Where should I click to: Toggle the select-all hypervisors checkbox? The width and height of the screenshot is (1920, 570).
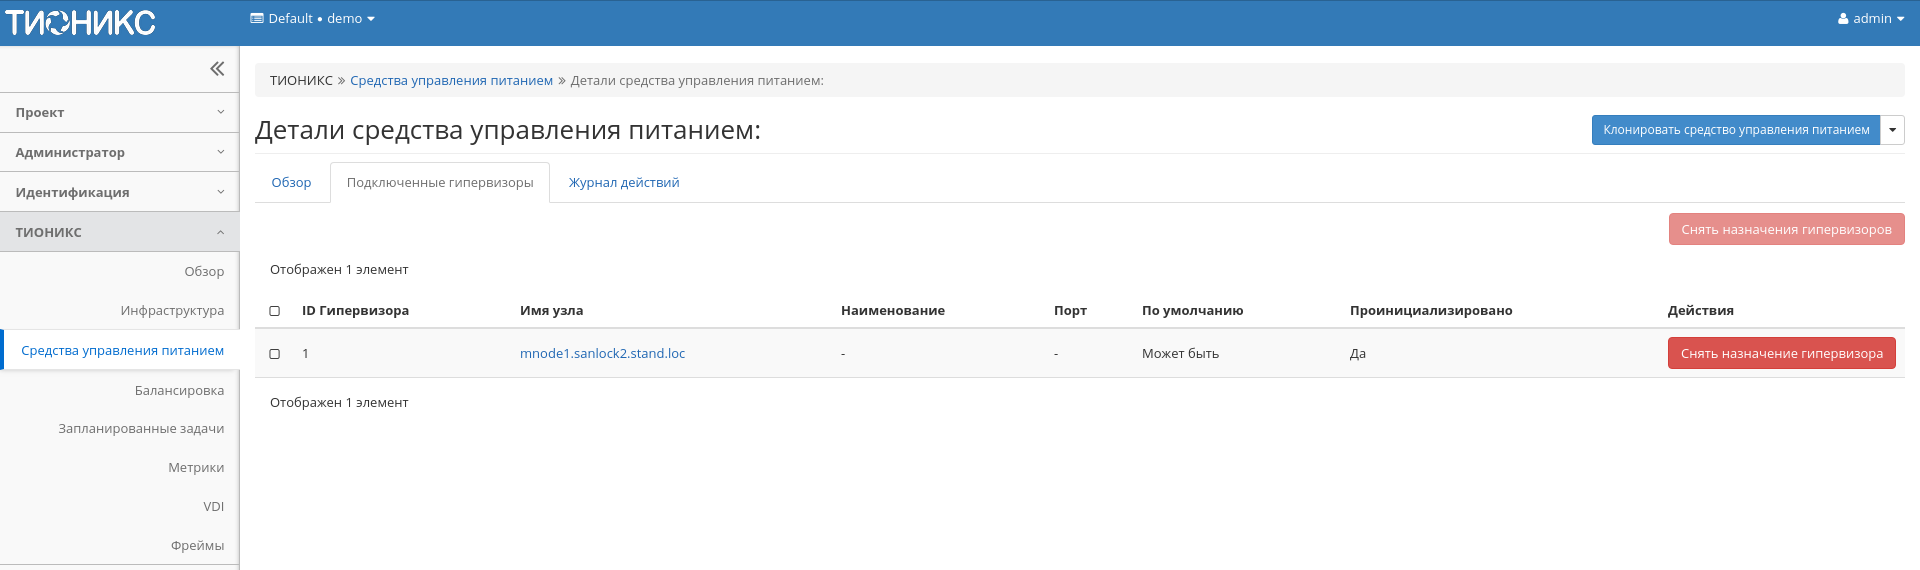[x=275, y=311]
